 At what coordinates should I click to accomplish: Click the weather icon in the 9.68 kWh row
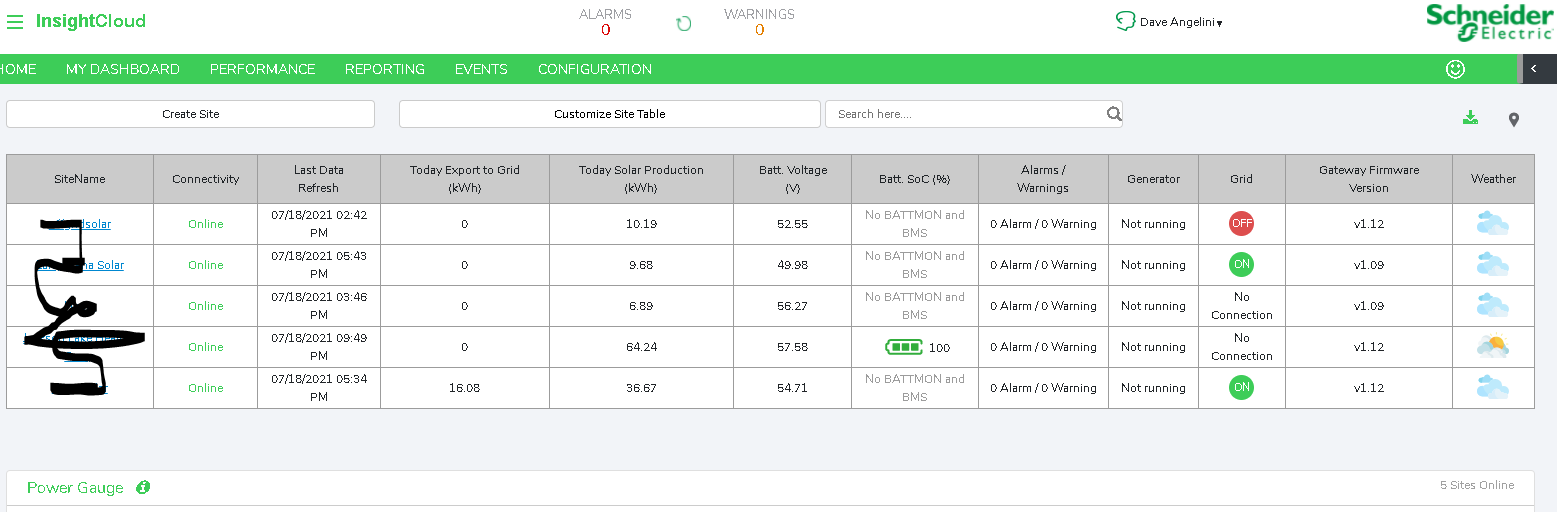[1492, 265]
